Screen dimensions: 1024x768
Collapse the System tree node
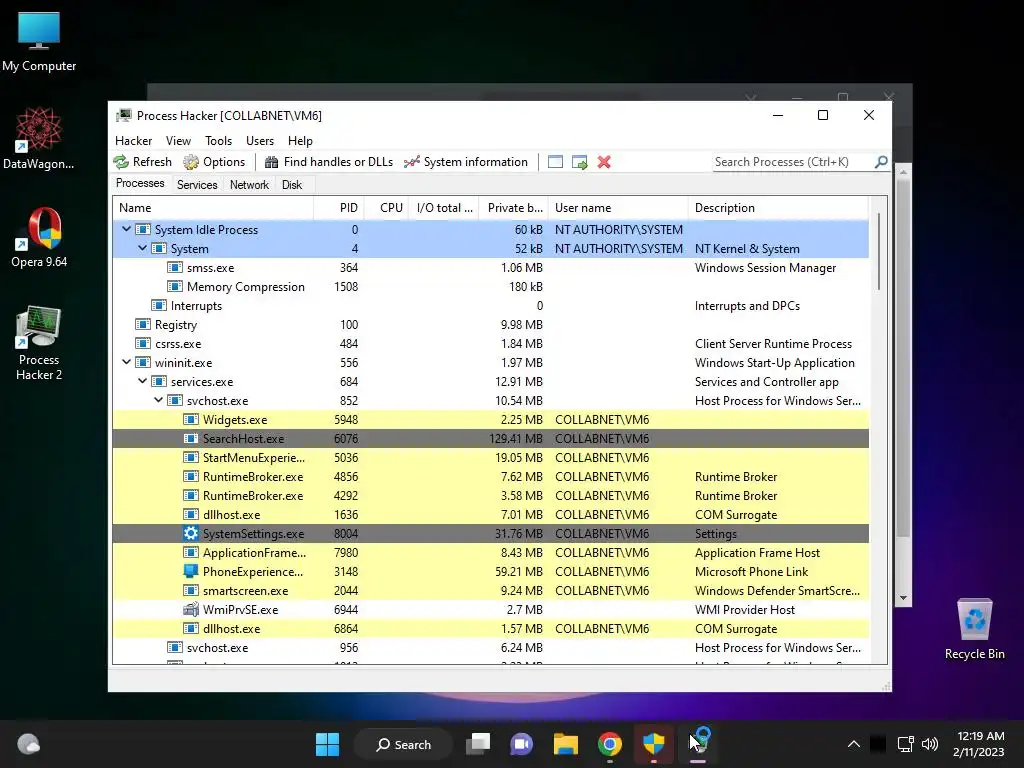tap(142, 248)
